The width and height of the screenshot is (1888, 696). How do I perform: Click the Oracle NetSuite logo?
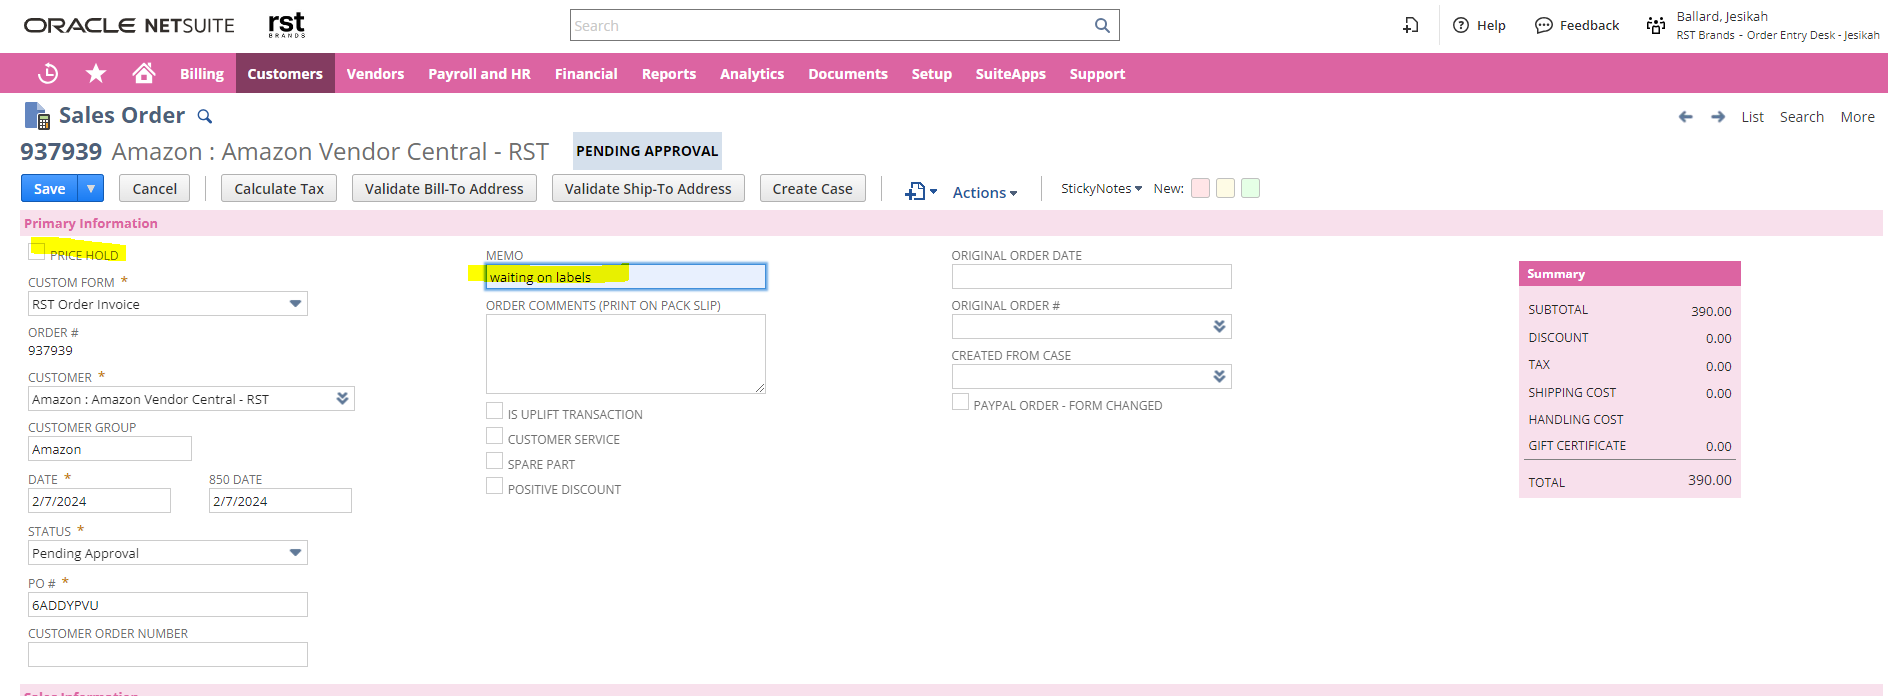pyautogui.click(x=129, y=25)
